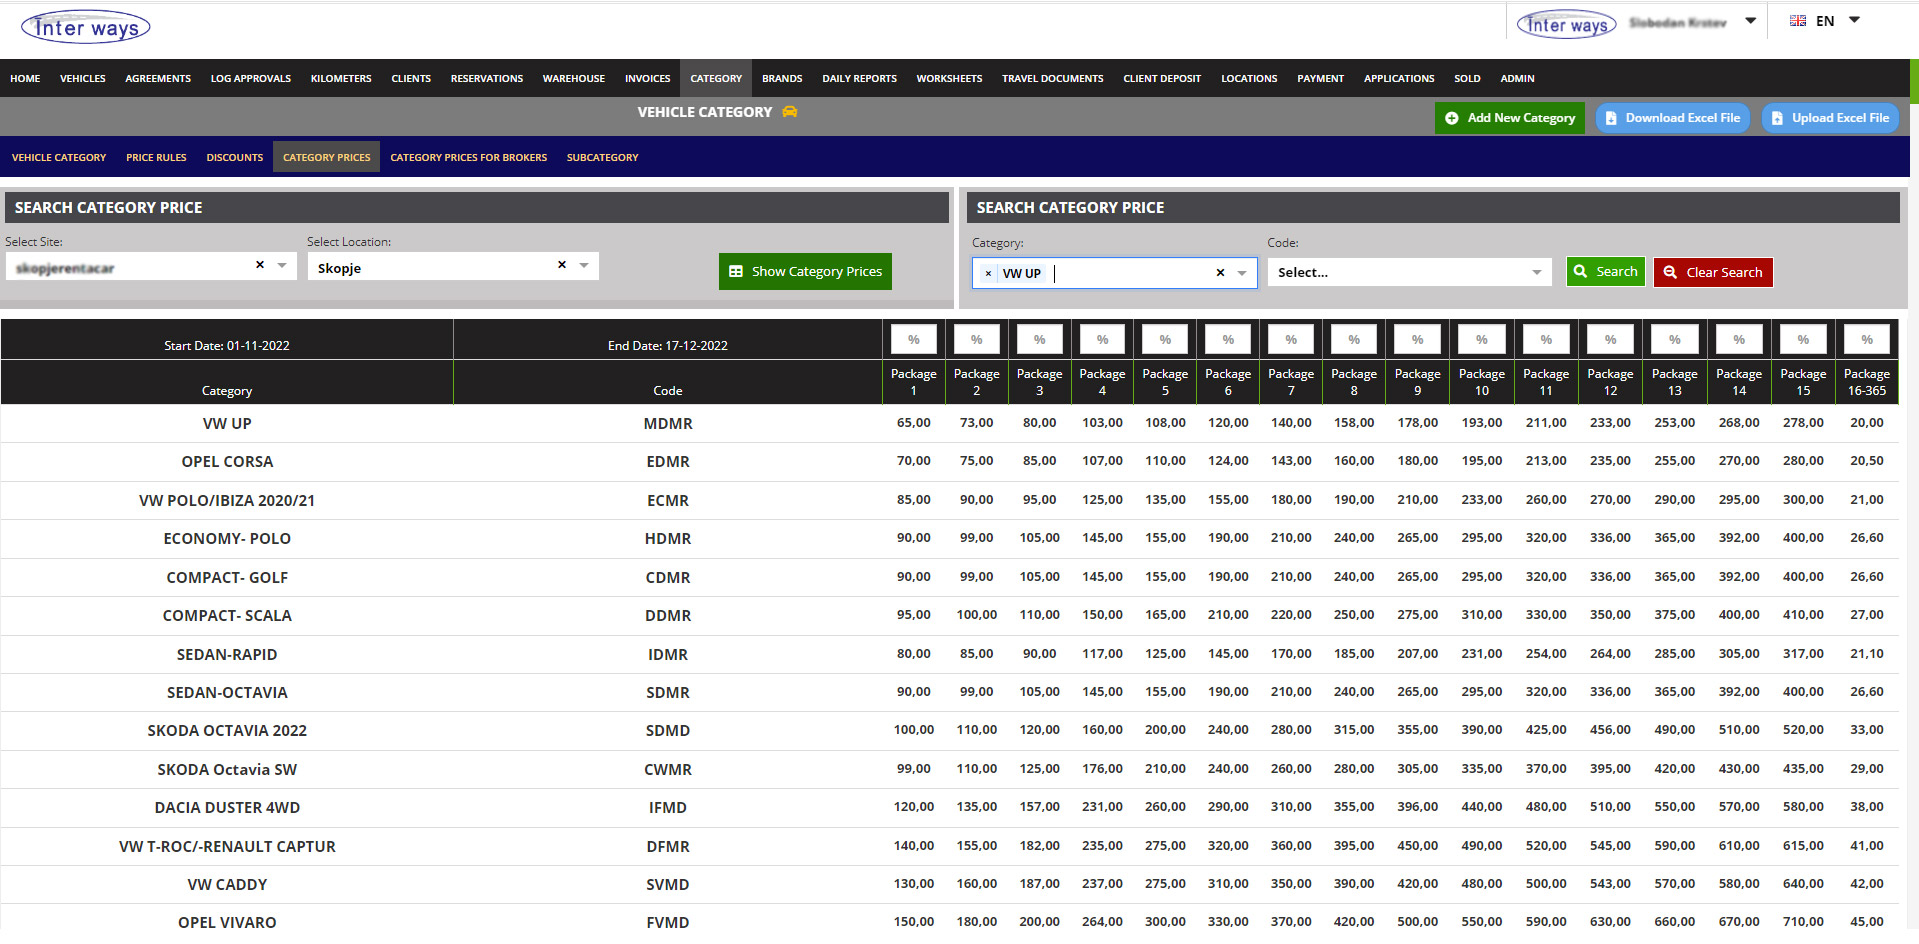This screenshot has height=944, width=1919.
Task: Click the percent field above Package 1
Action: point(914,339)
